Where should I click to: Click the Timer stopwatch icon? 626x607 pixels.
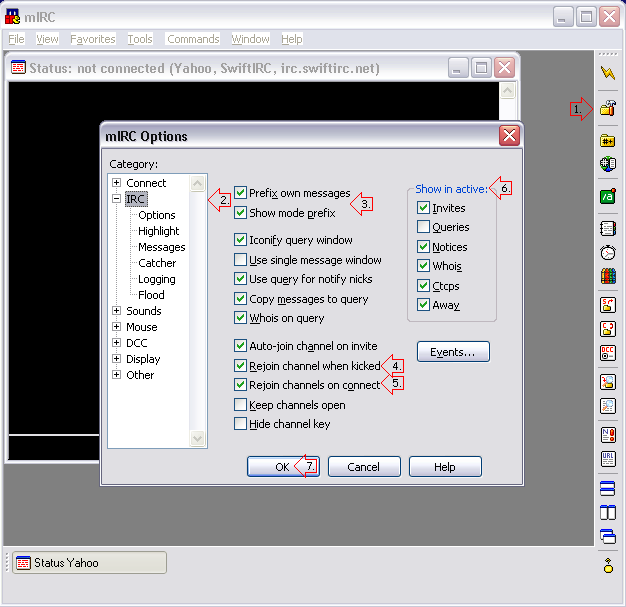point(608,252)
